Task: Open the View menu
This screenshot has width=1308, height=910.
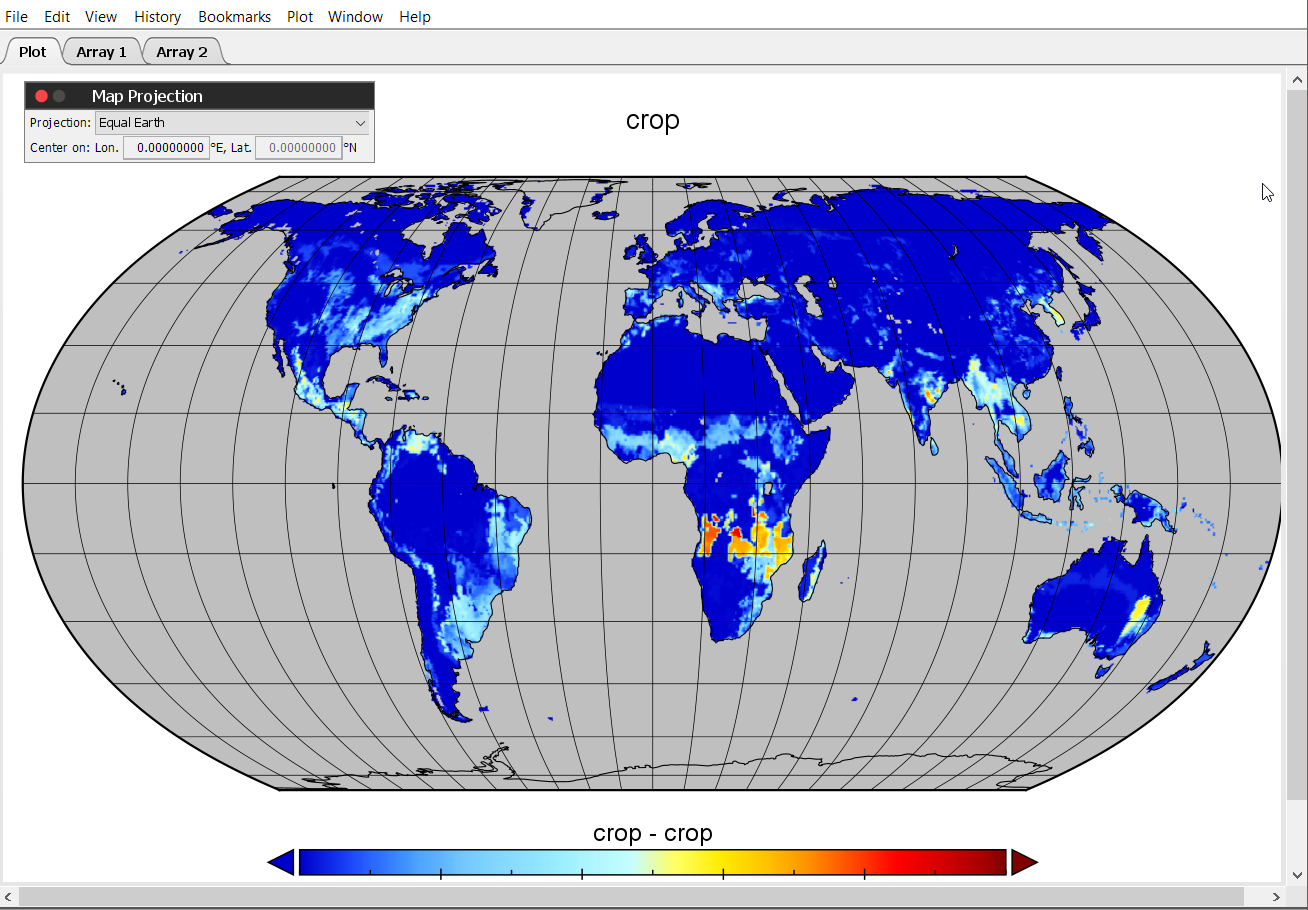Action: point(101,17)
